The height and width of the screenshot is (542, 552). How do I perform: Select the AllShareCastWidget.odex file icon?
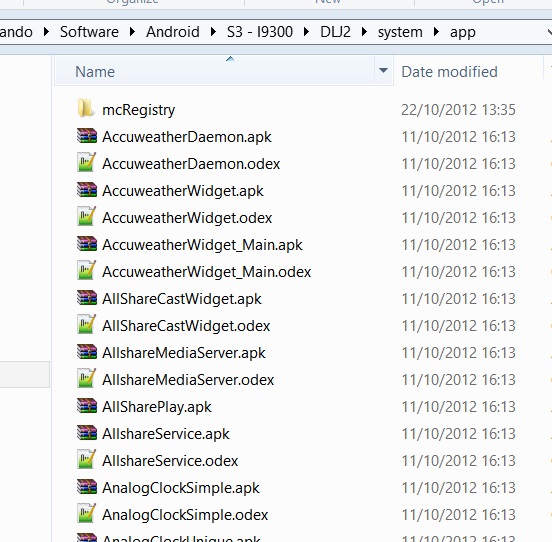pos(86,324)
